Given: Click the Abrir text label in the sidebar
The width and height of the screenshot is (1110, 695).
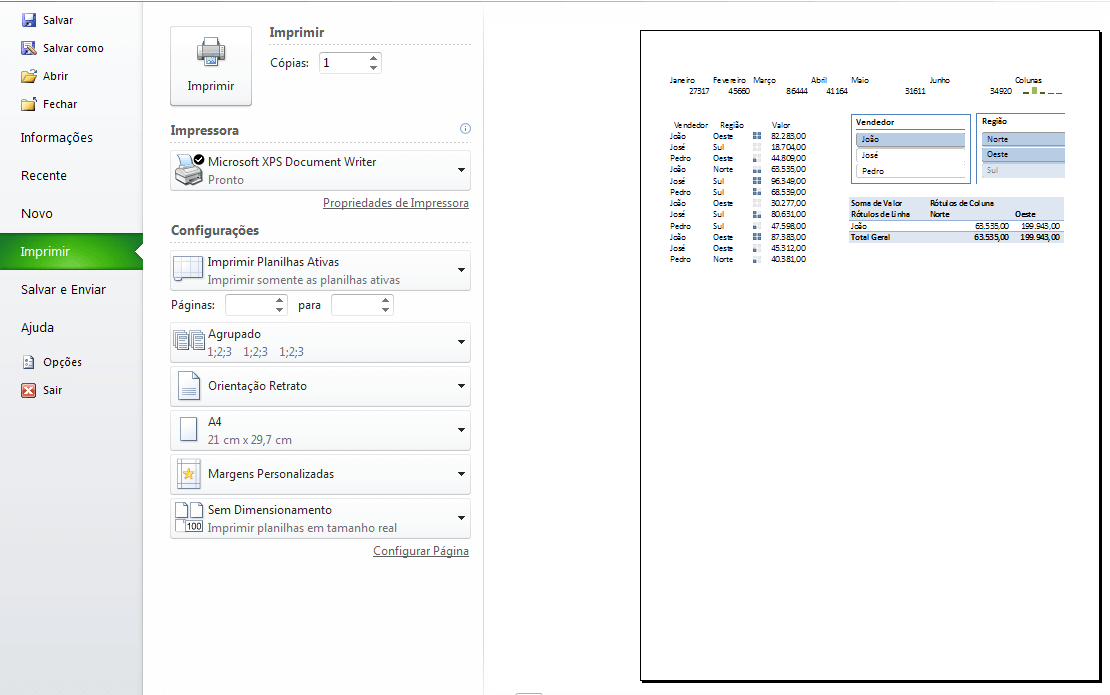Looking at the screenshot, I should (55, 76).
